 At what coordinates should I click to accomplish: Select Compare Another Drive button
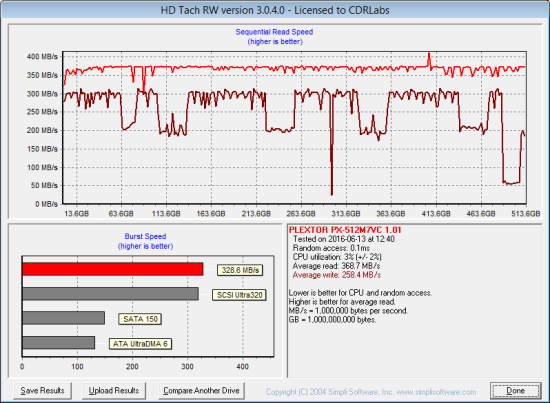(x=201, y=390)
